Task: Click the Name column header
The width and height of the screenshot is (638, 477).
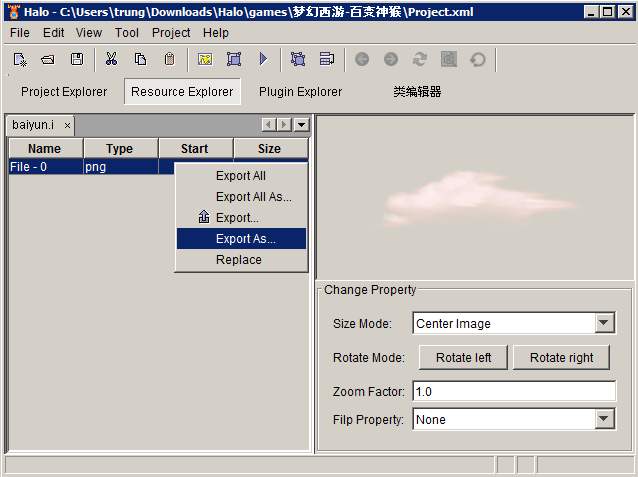Action: [46, 149]
